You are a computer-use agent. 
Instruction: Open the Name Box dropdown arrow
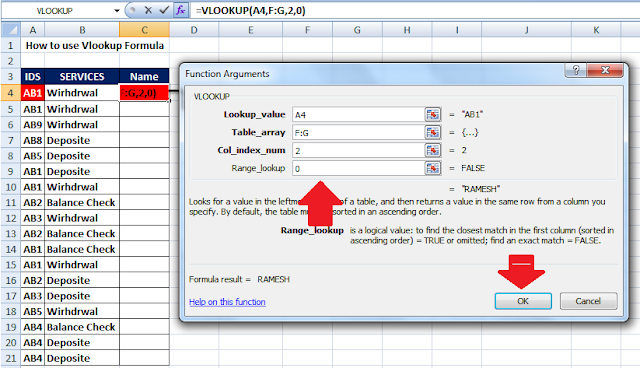117,11
